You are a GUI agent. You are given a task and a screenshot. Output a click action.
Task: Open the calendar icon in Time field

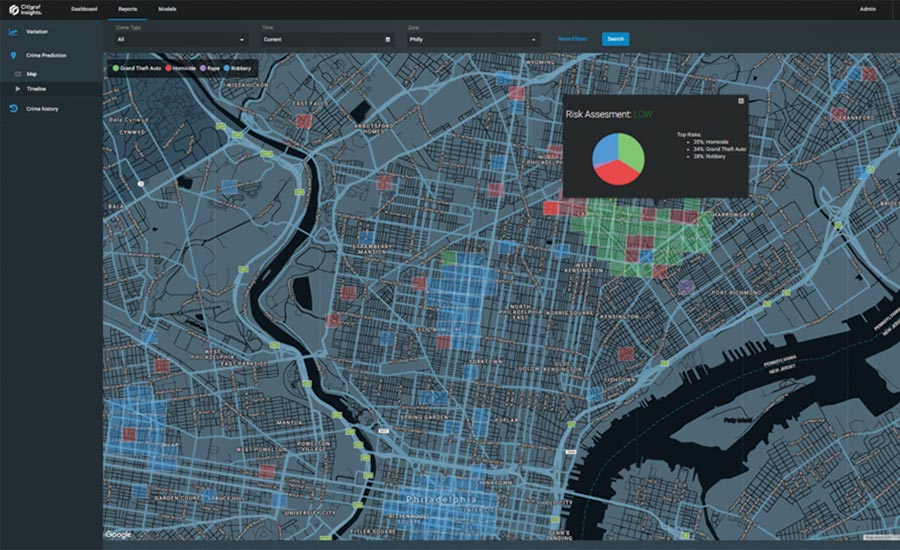[x=388, y=39]
